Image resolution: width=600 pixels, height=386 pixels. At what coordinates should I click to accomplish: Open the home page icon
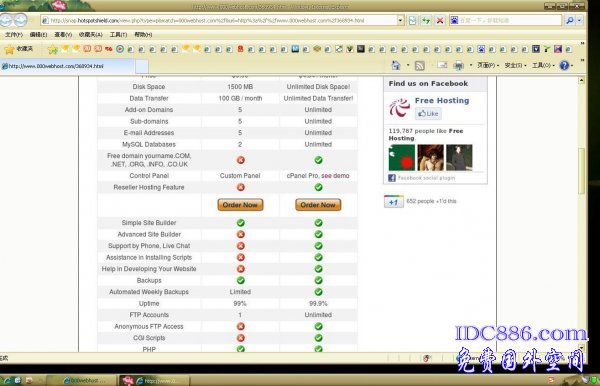click(x=396, y=65)
